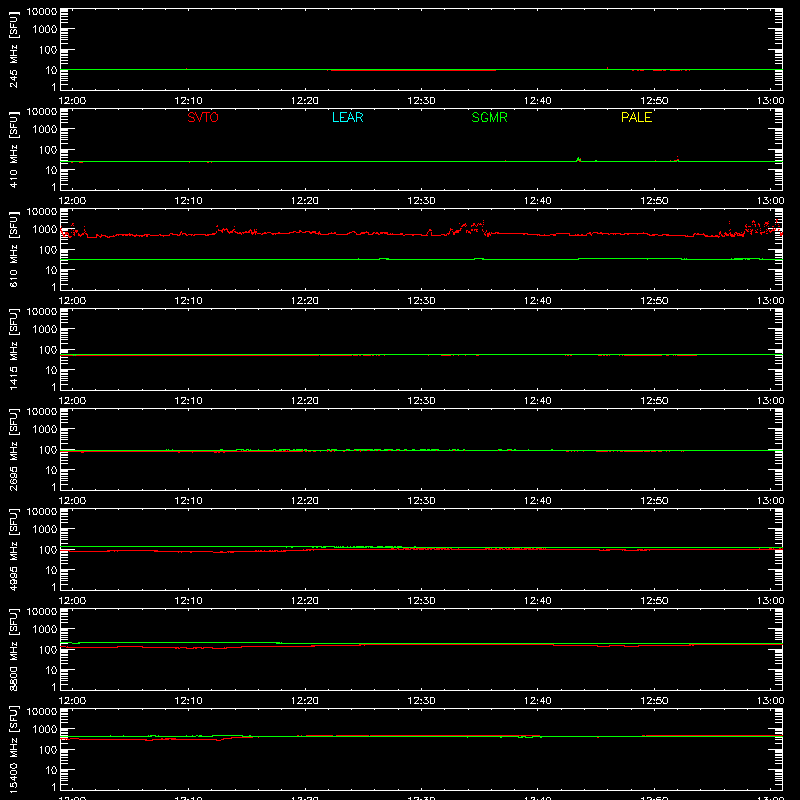Select the 12:30 label below the 1415 MHz panel
This screenshot has height=800, width=800.
(421, 401)
